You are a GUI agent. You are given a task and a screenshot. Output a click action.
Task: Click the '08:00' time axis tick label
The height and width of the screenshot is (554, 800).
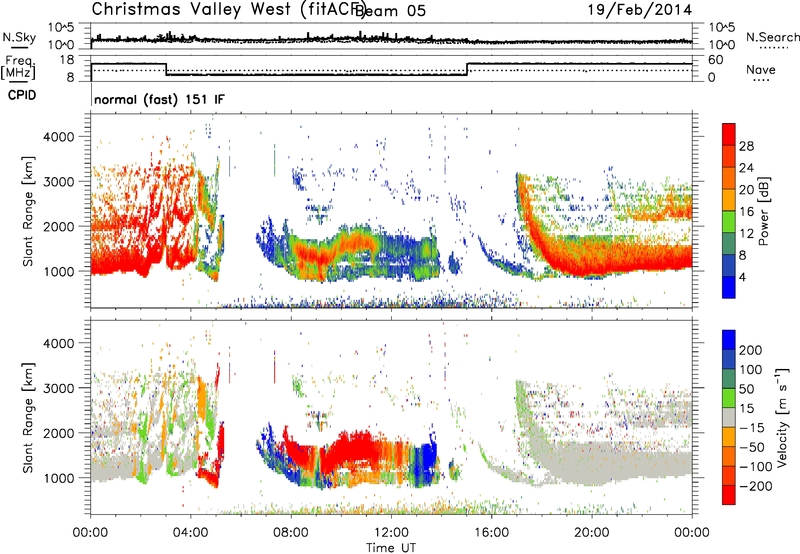[291, 533]
